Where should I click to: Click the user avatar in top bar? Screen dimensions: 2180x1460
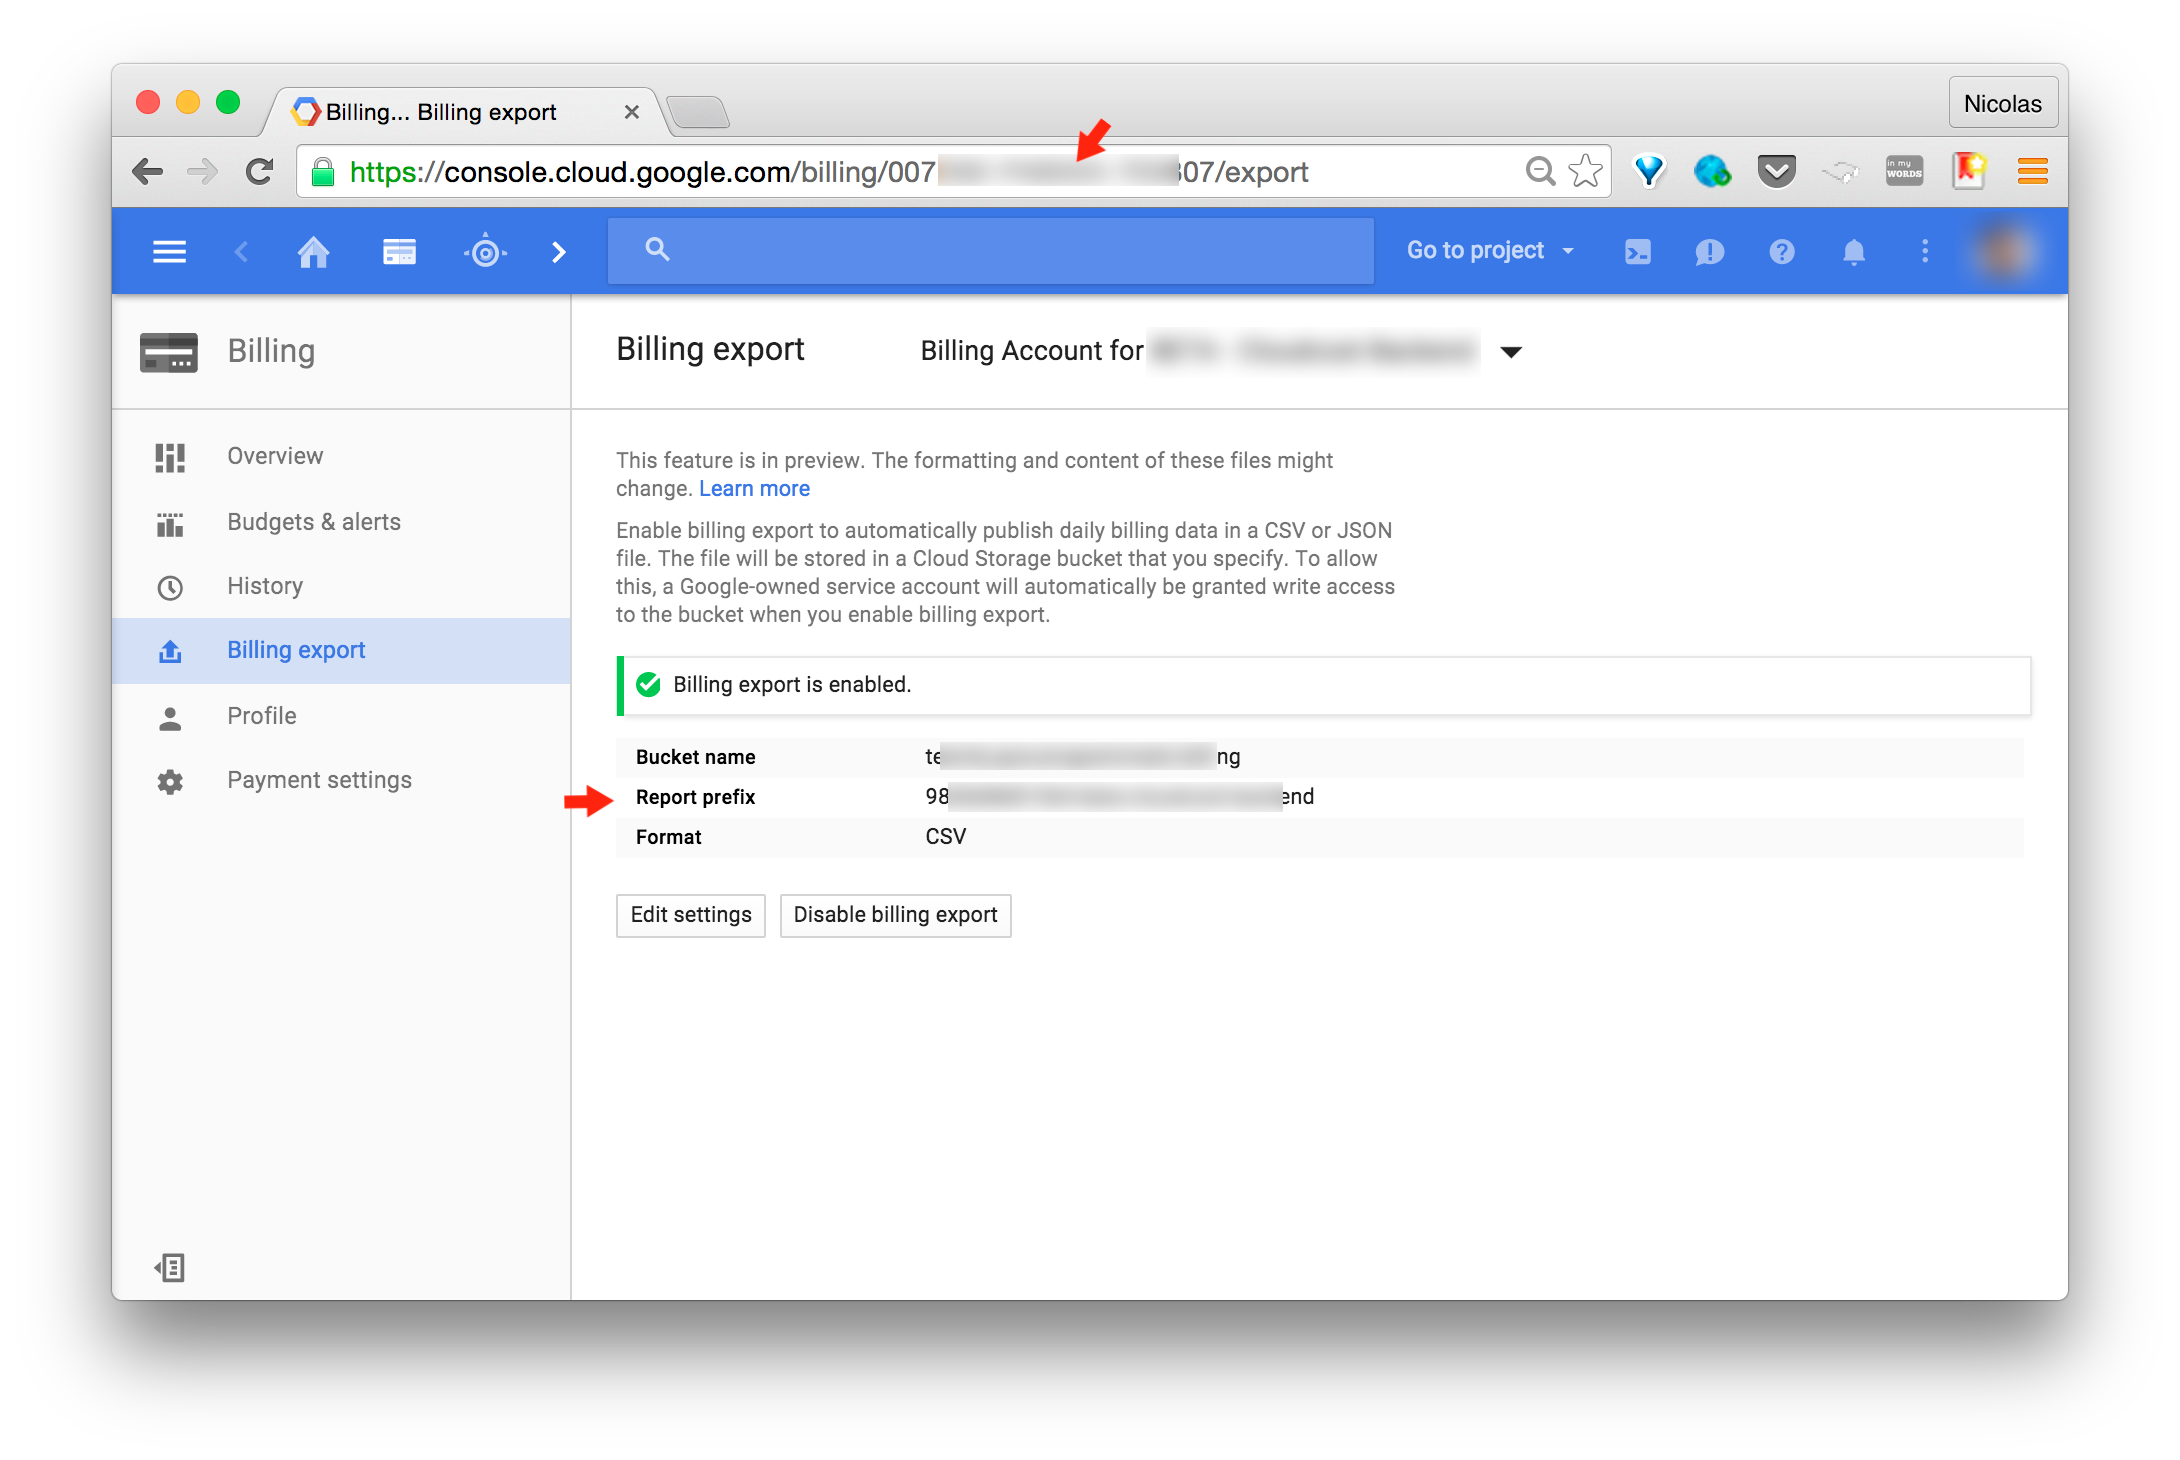click(2005, 251)
